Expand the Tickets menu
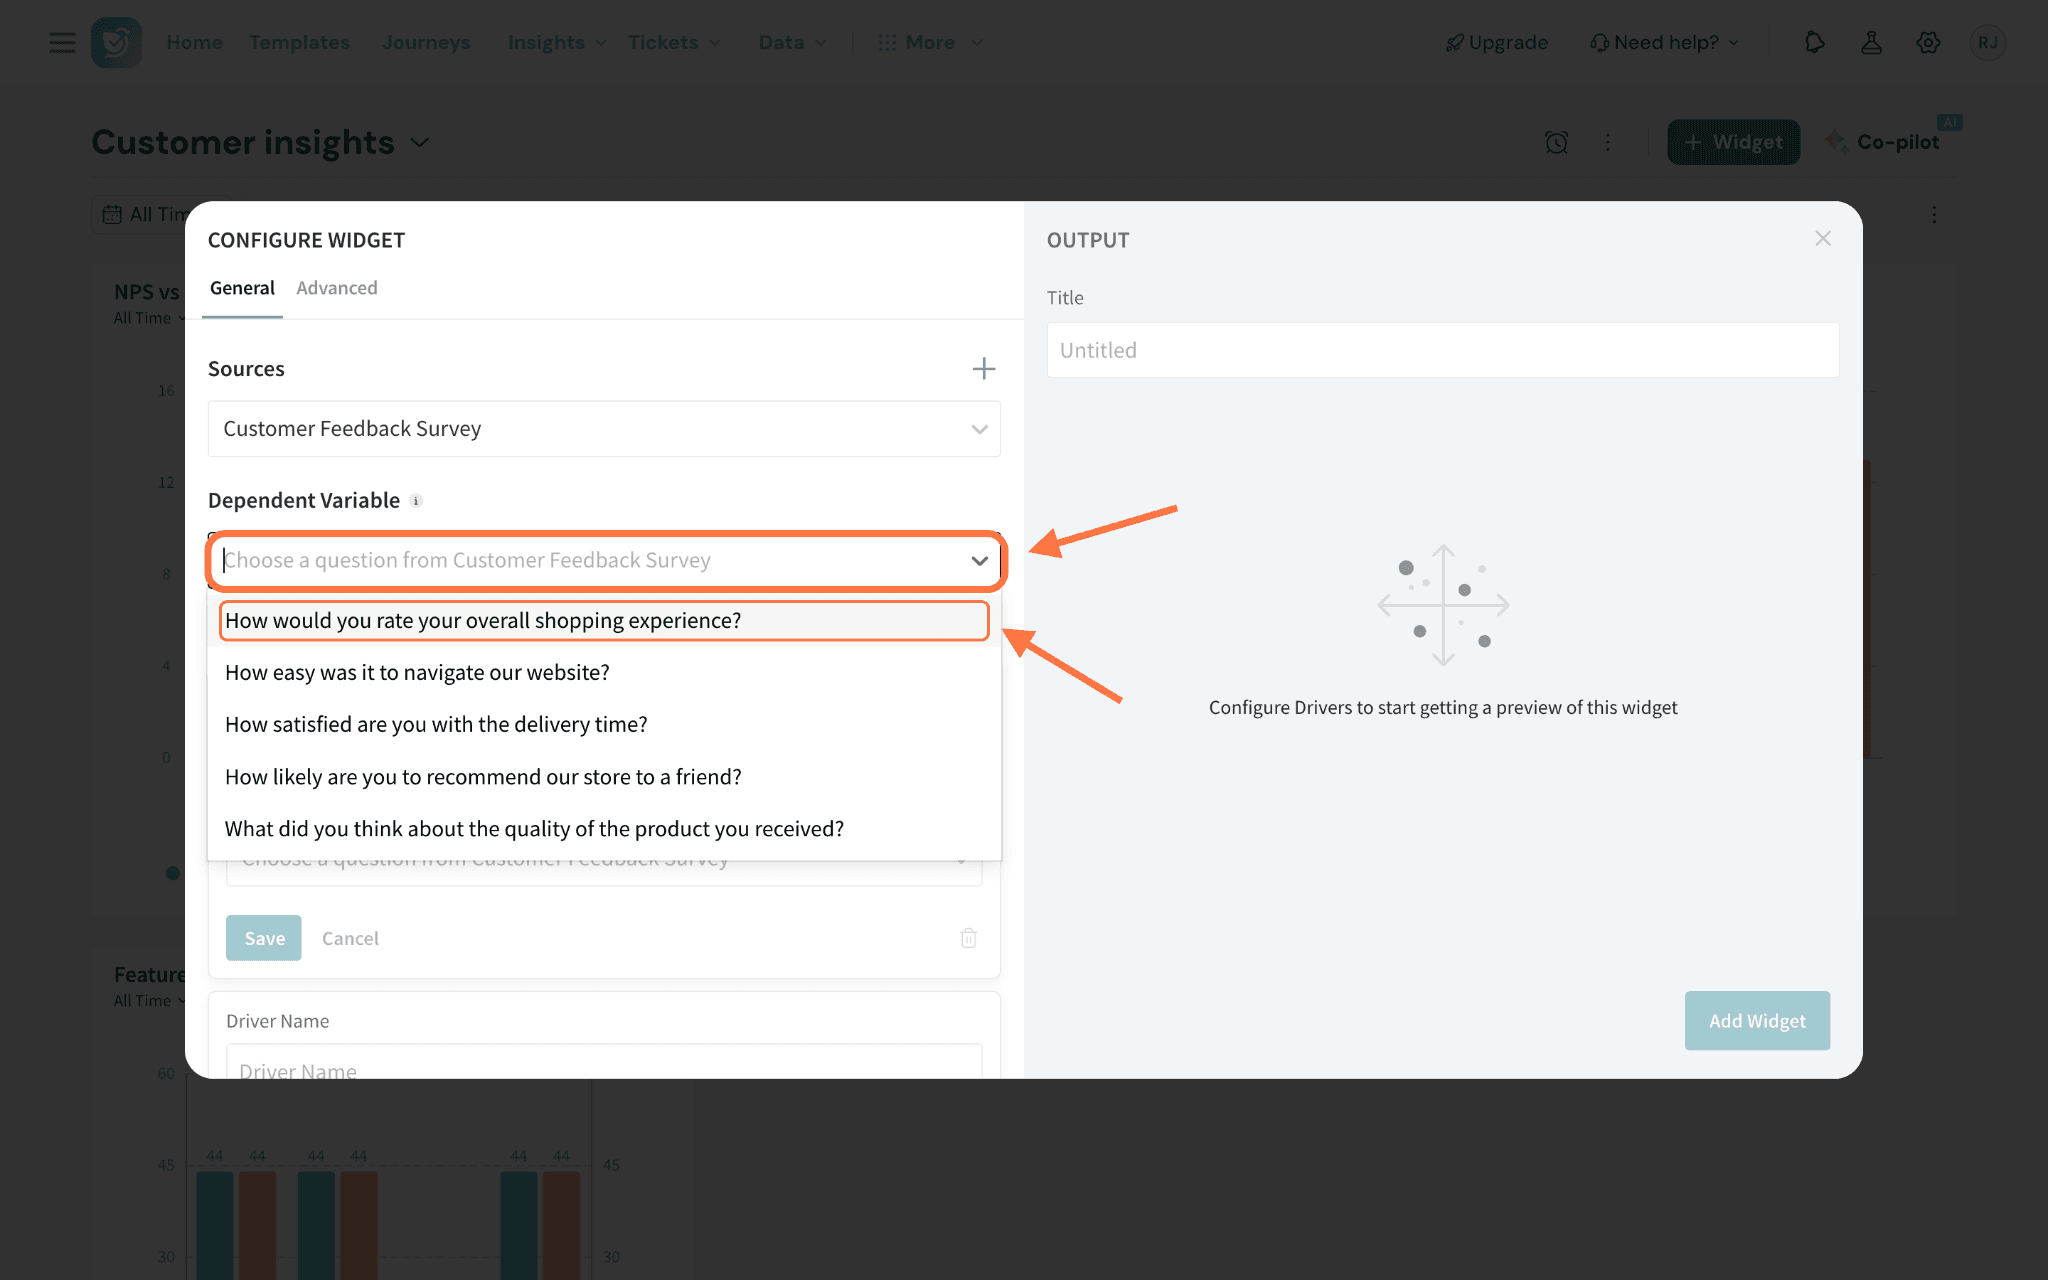The image size is (2048, 1280). 674,42
